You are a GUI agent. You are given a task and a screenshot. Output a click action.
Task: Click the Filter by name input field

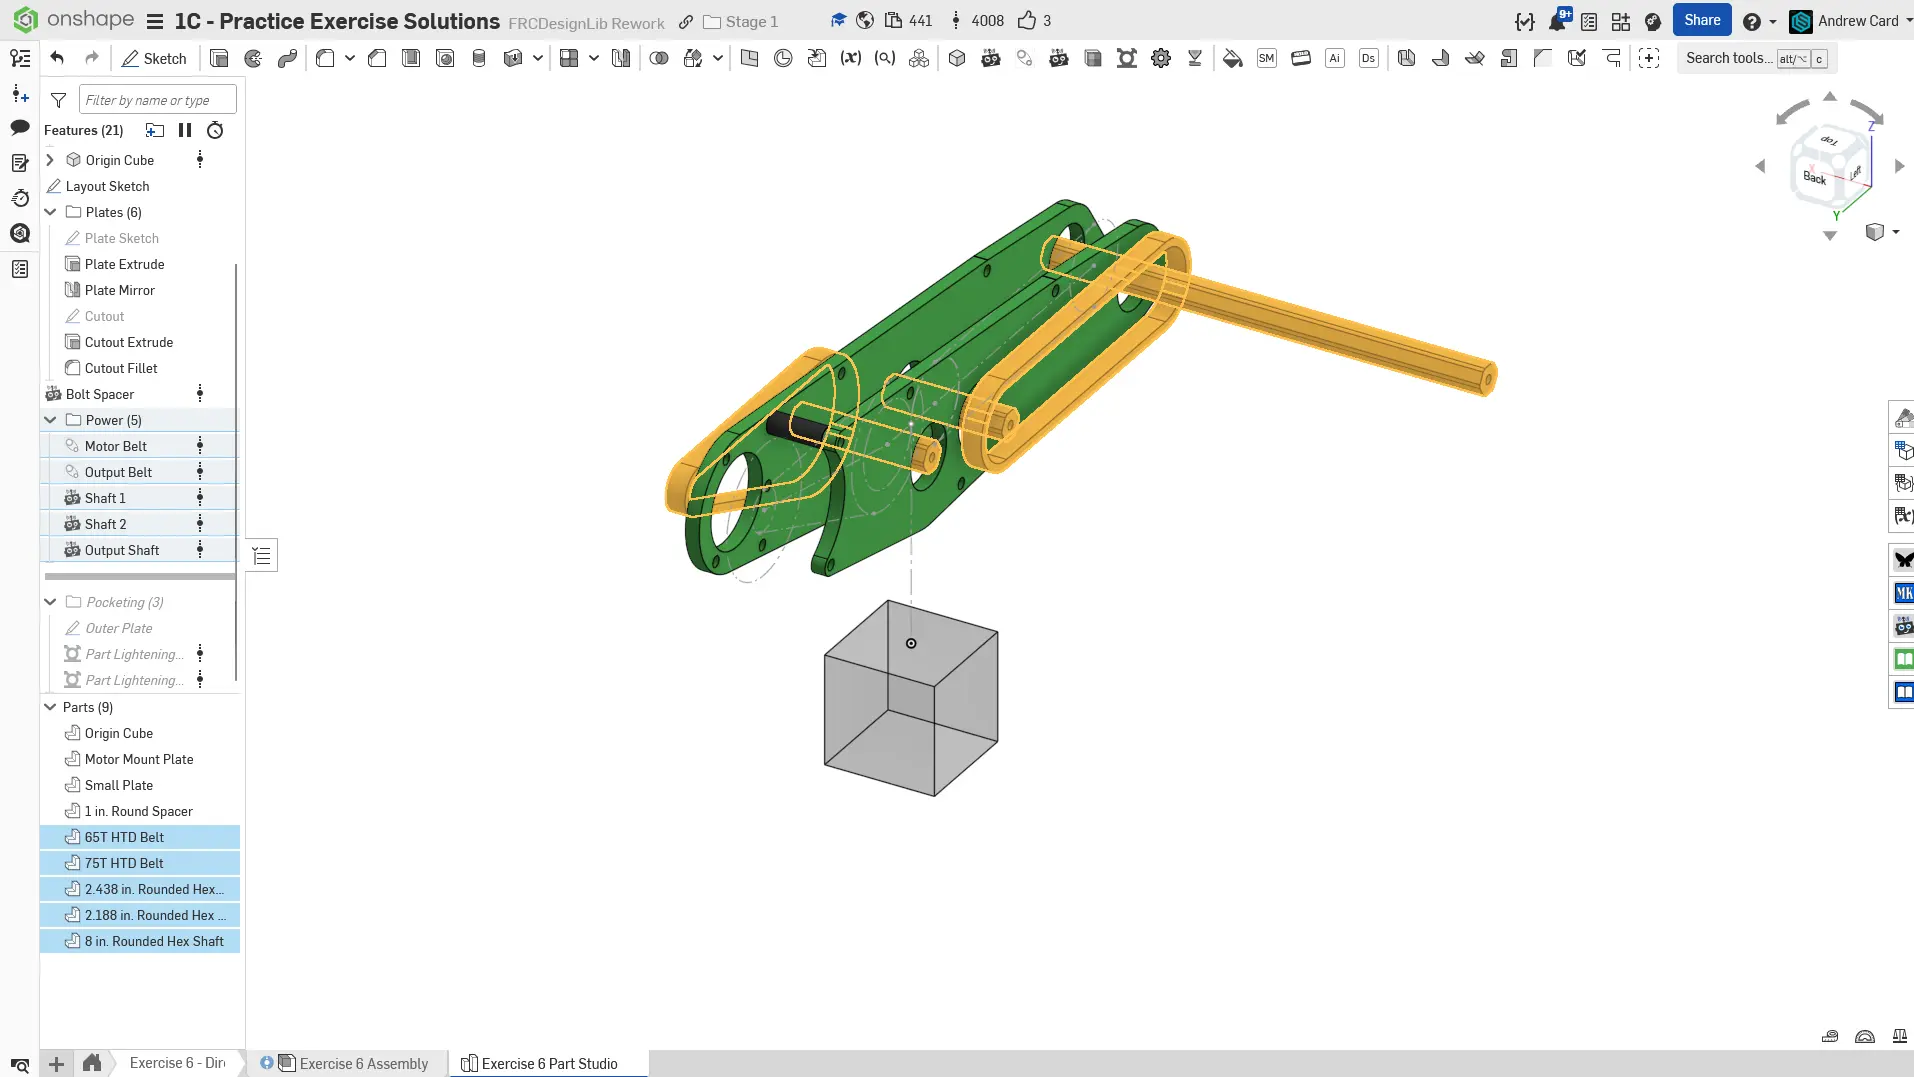(x=157, y=100)
